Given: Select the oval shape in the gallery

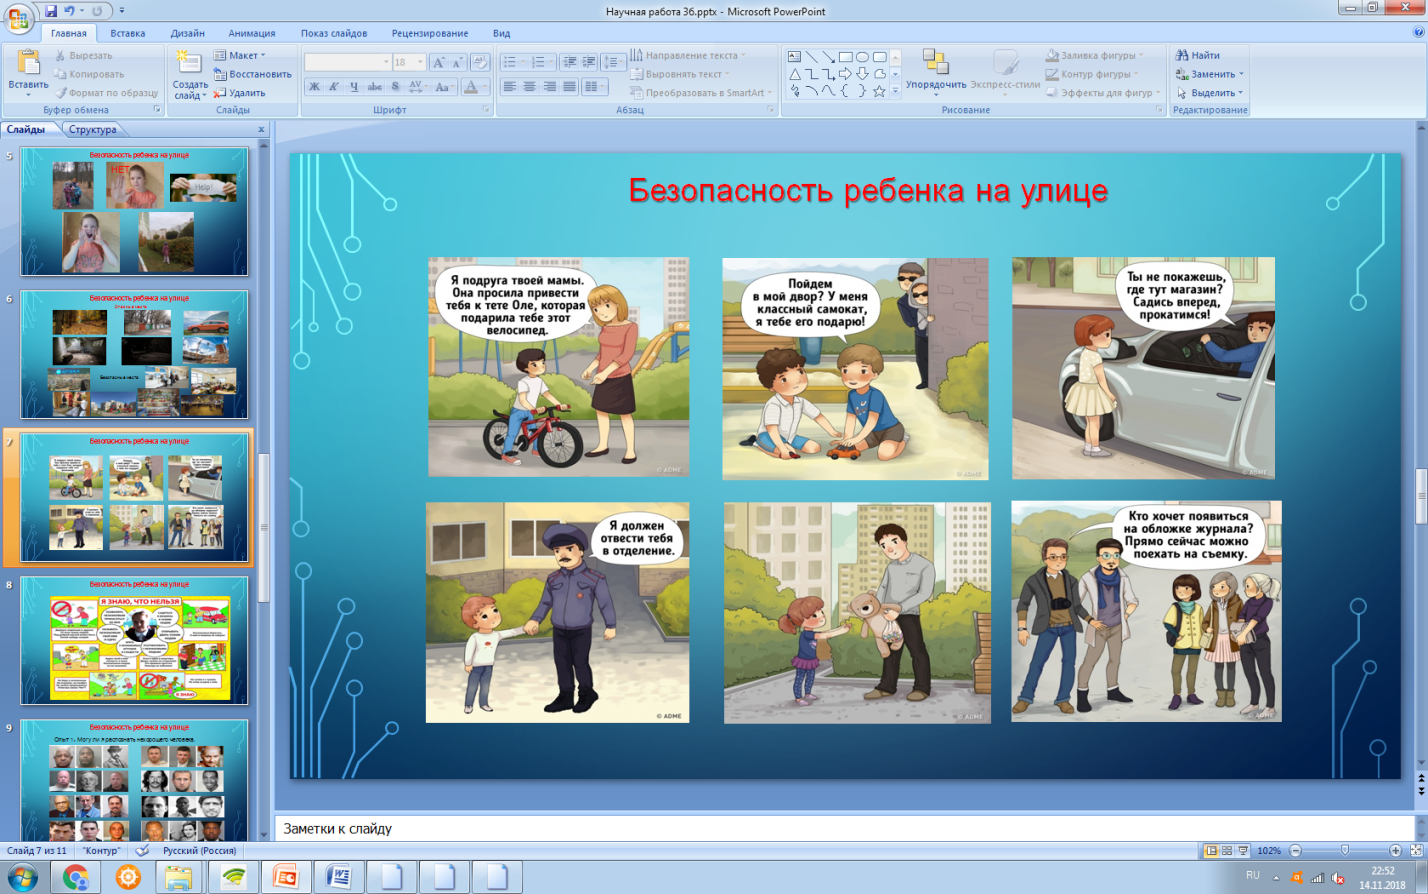Looking at the screenshot, I should tap(862, 57).
